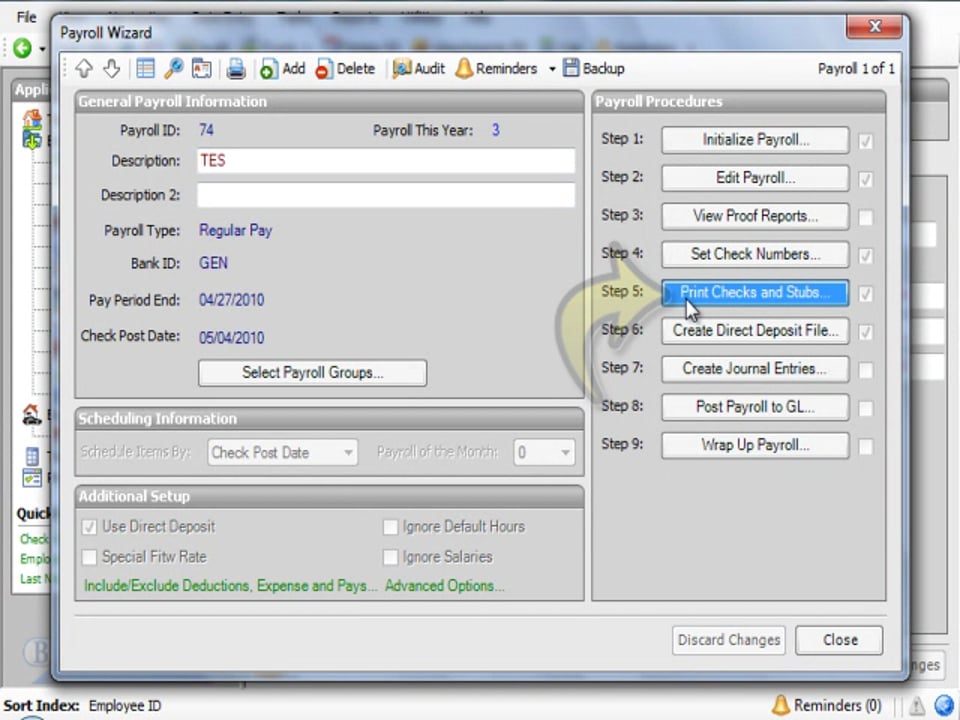Viewport: 960px width, 720px height.
Task: Click the warning triangle status icon
Action: tap(917, 707)
